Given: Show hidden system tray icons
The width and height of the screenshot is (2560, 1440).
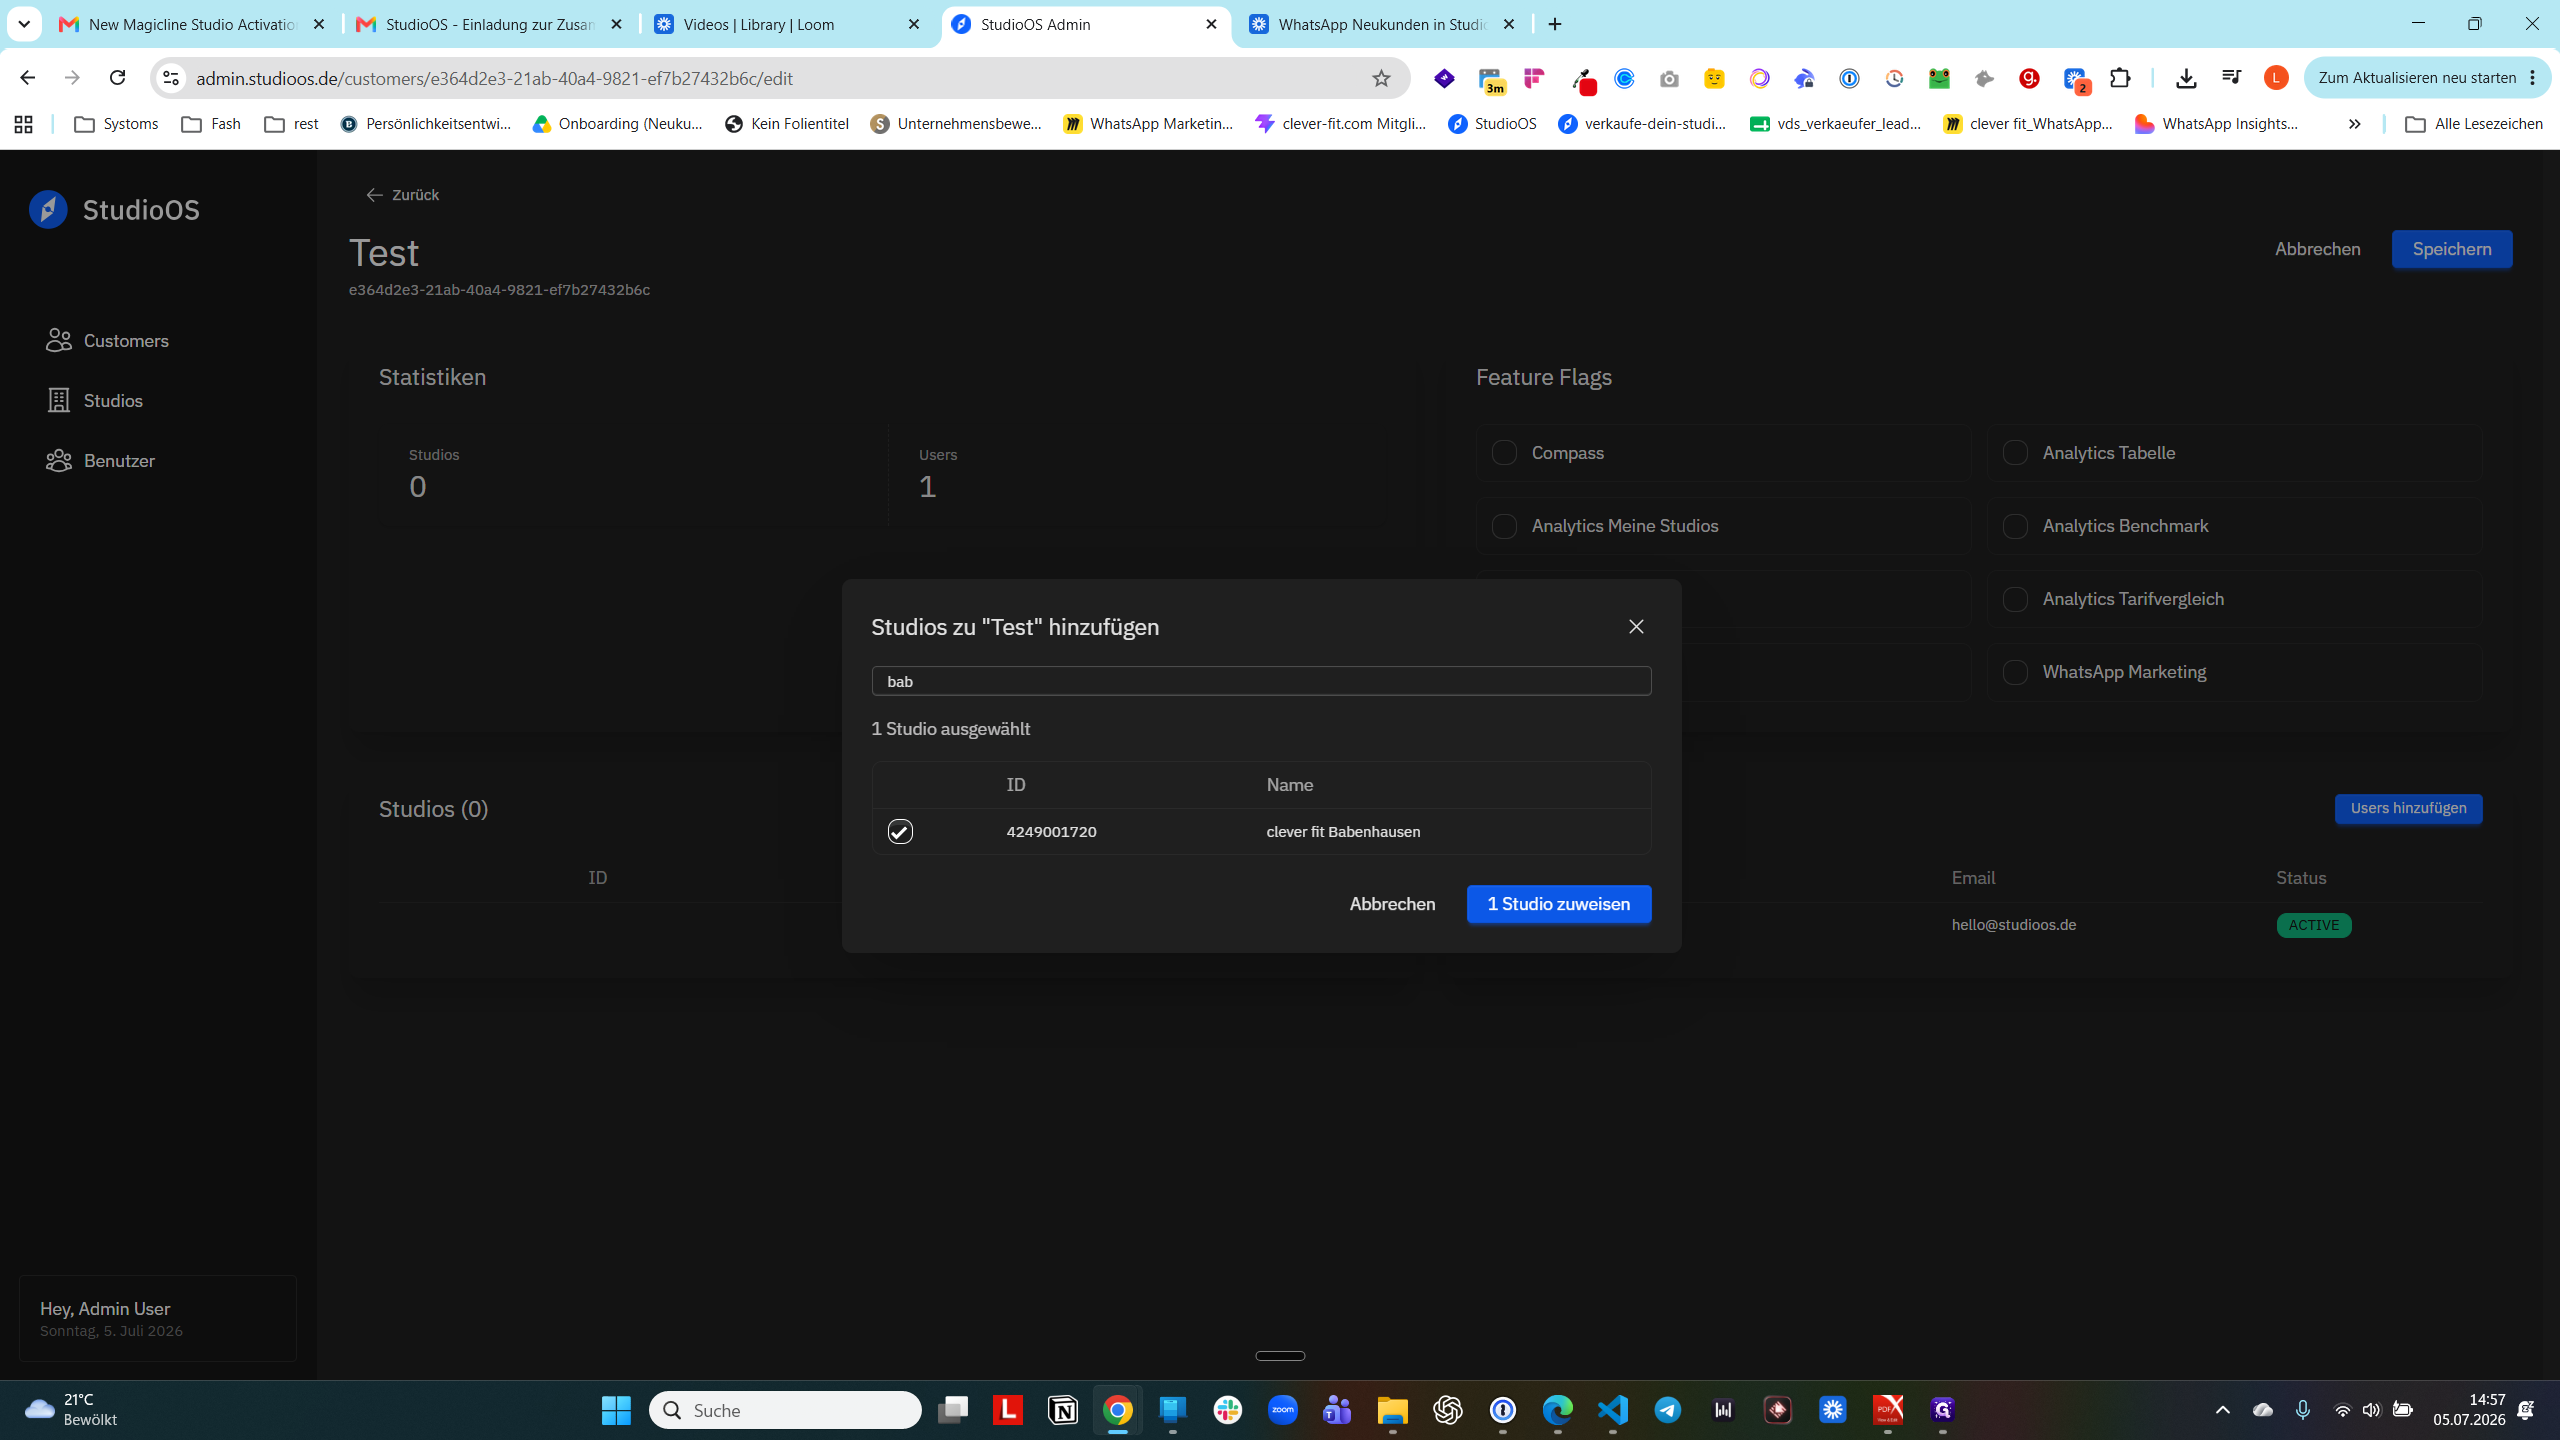Looking at the screenshot, I should 2223,1410.
